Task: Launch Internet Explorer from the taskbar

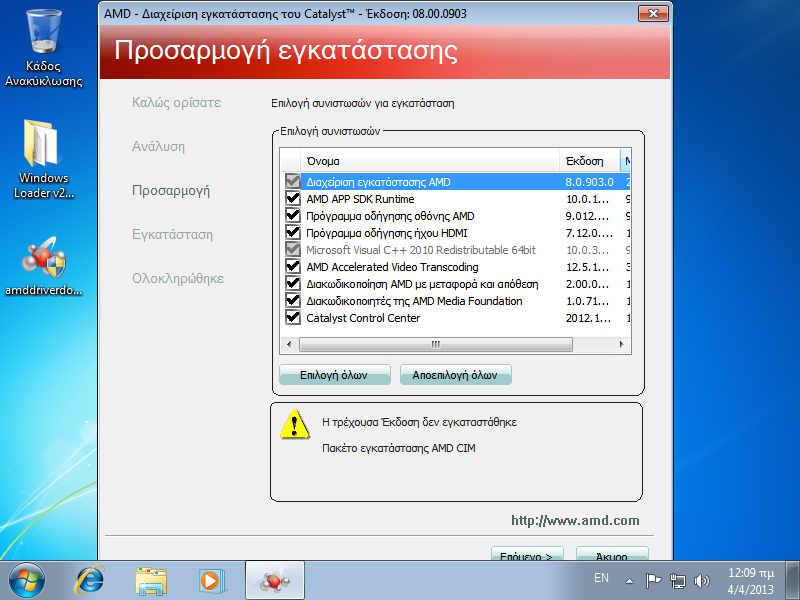Action: click(89, 581)
